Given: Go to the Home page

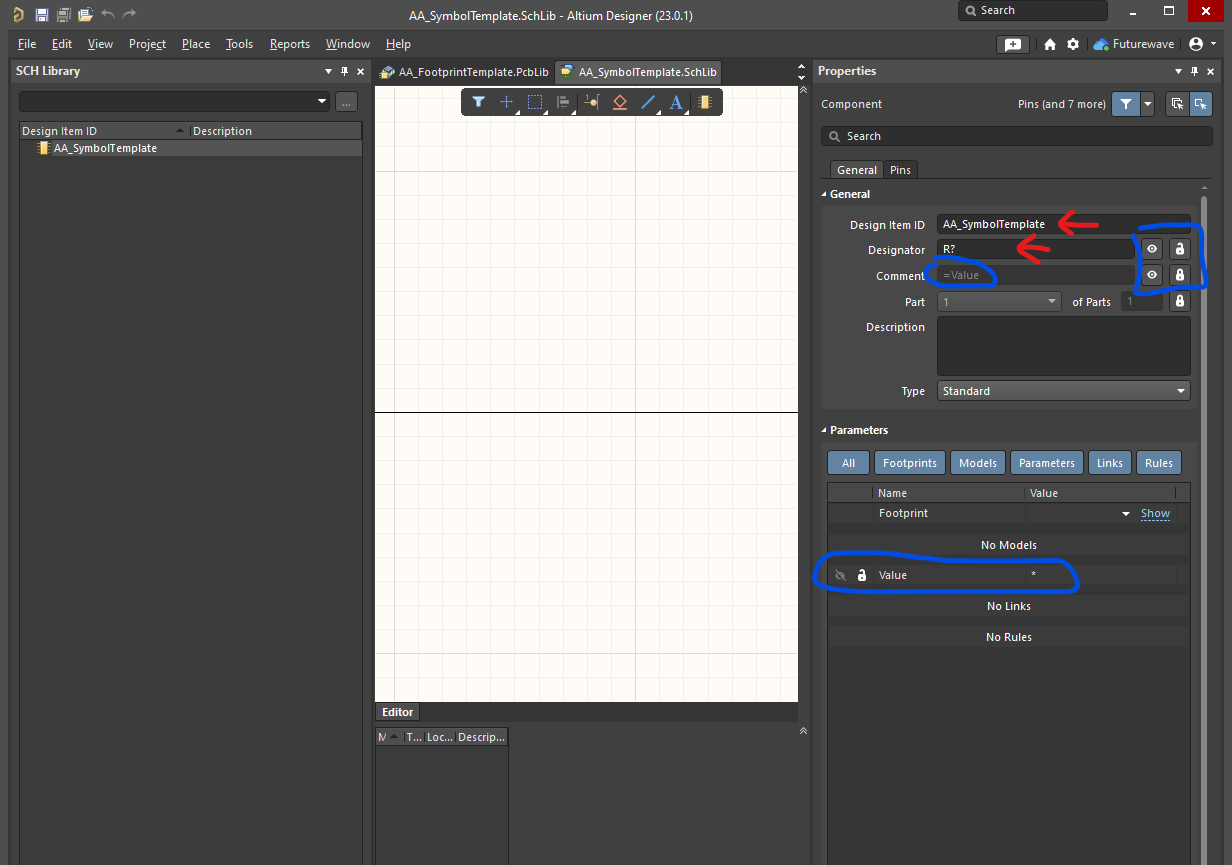Looking at the screenshot, I should pyautogui.click(x=1050, y=44).
